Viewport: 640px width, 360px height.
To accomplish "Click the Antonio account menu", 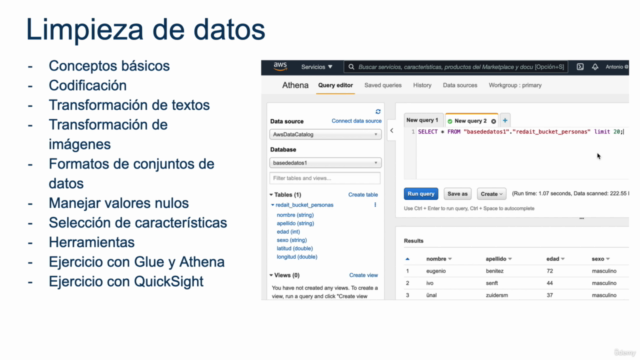I will pos(617,67).
